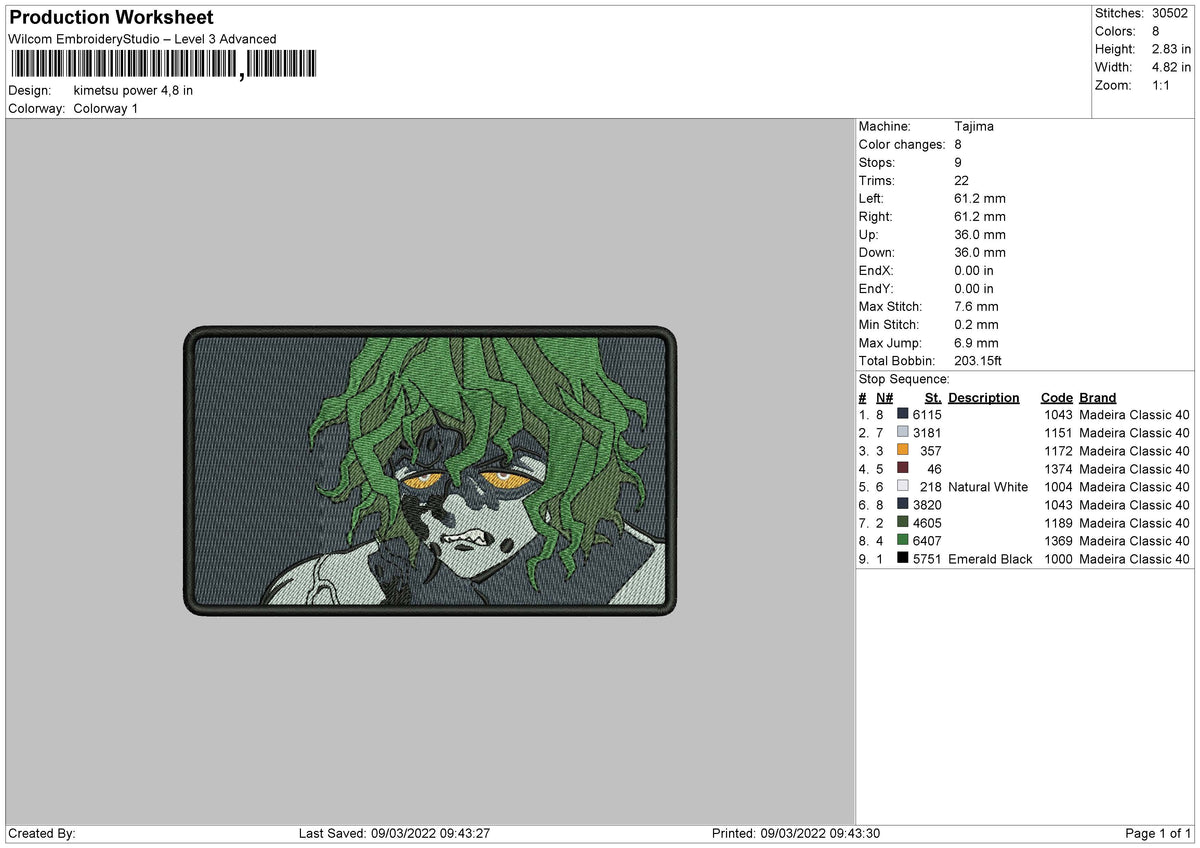The height and width of the screenshot is (848, 1200).
Task: Click the Natural White color swatch
Action: pos(903,486)
